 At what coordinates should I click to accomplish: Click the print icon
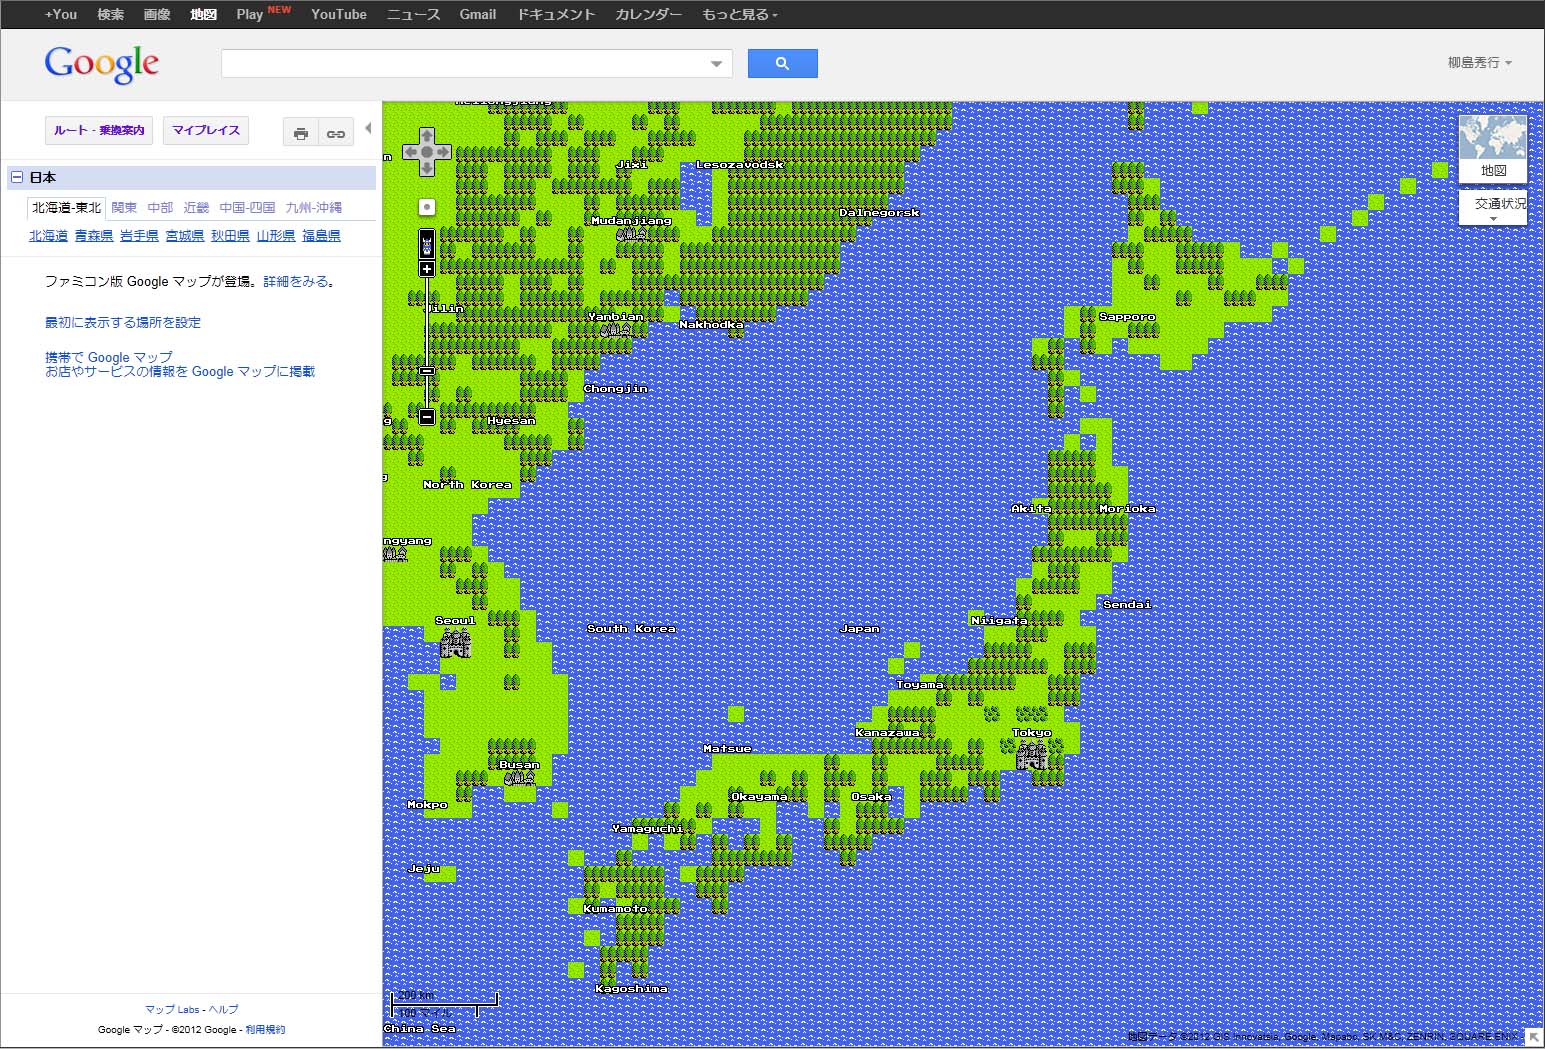301,133
